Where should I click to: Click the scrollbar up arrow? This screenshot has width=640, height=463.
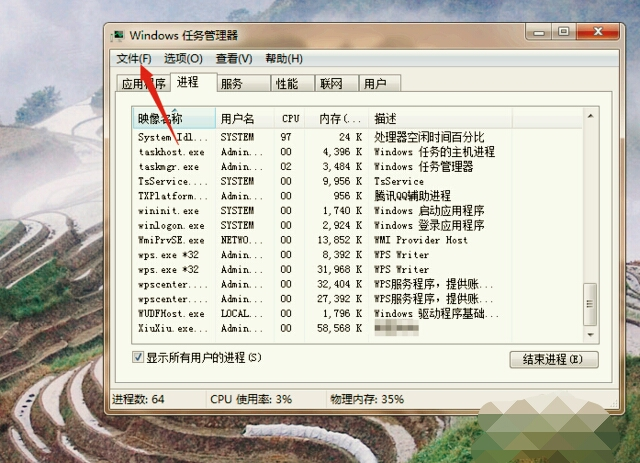[590, 116]
